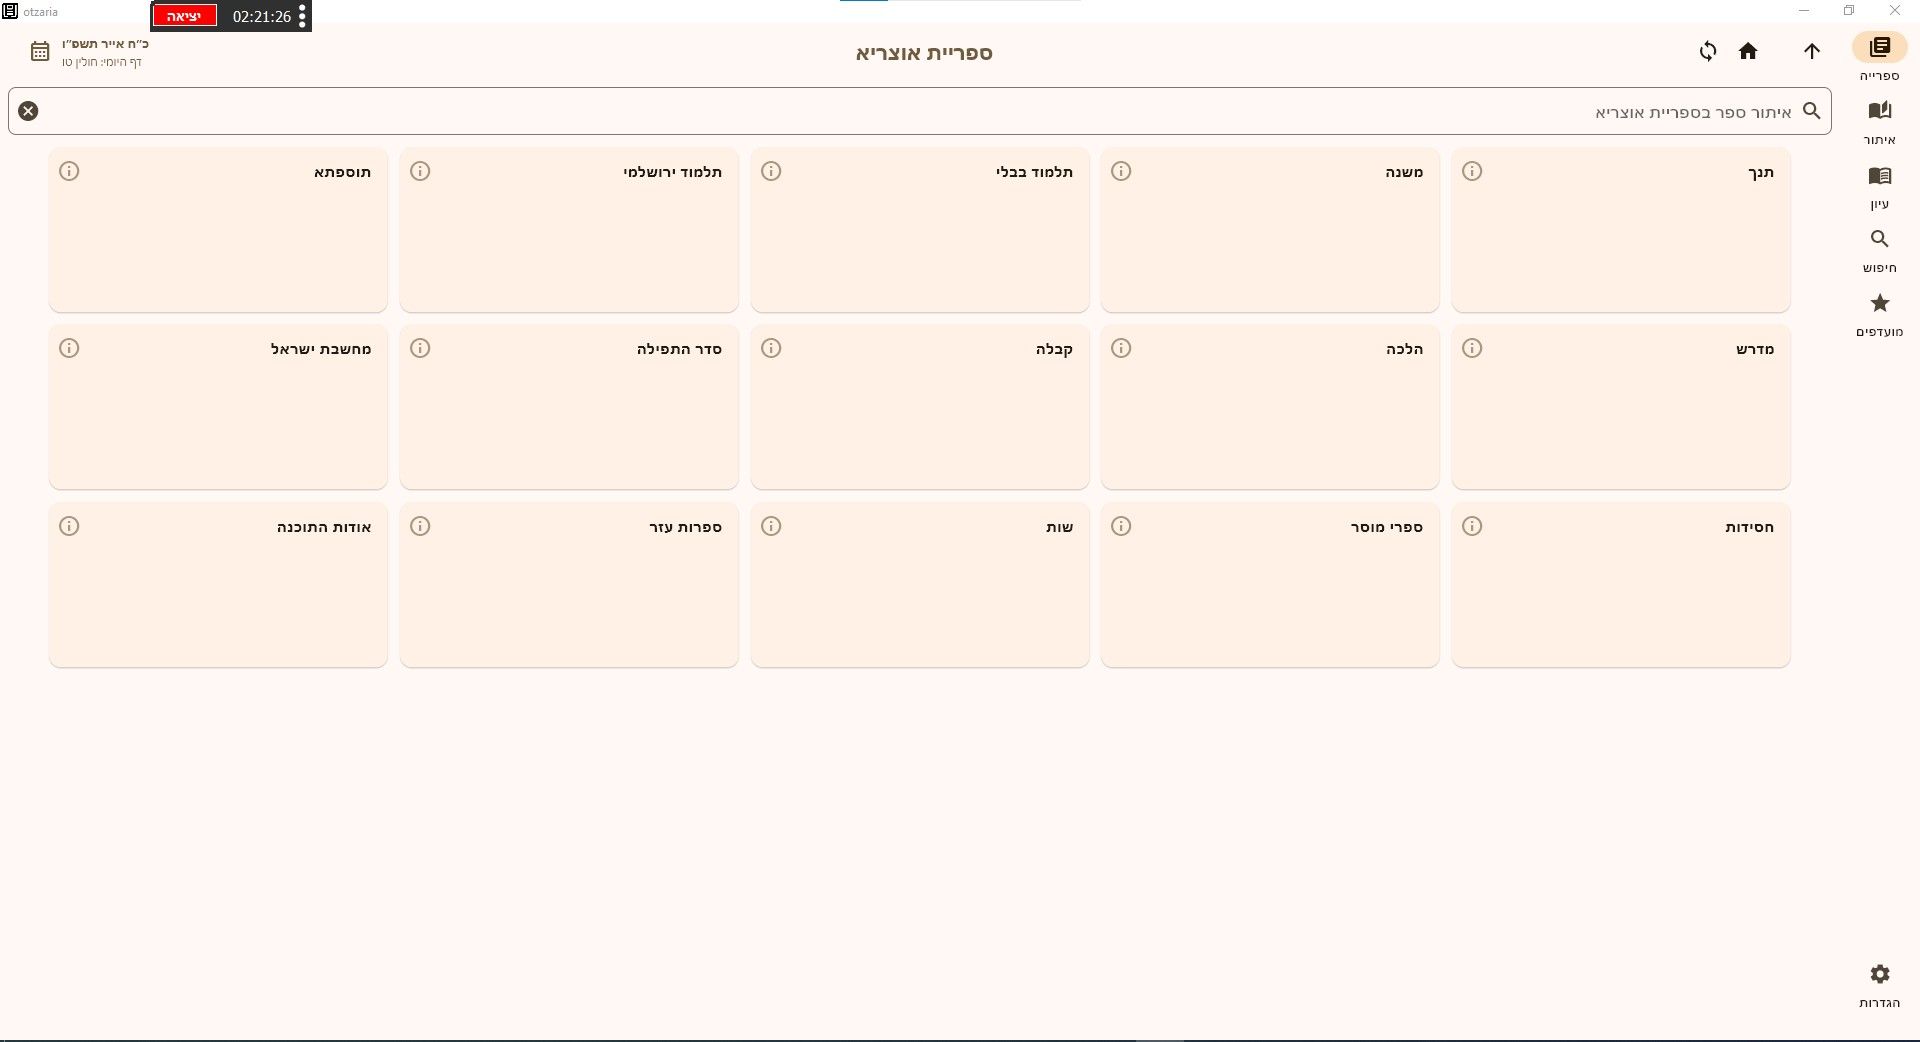Show info for קבלה category
The width and height of the screenshot is (1920, 1042).
(771, 348)
